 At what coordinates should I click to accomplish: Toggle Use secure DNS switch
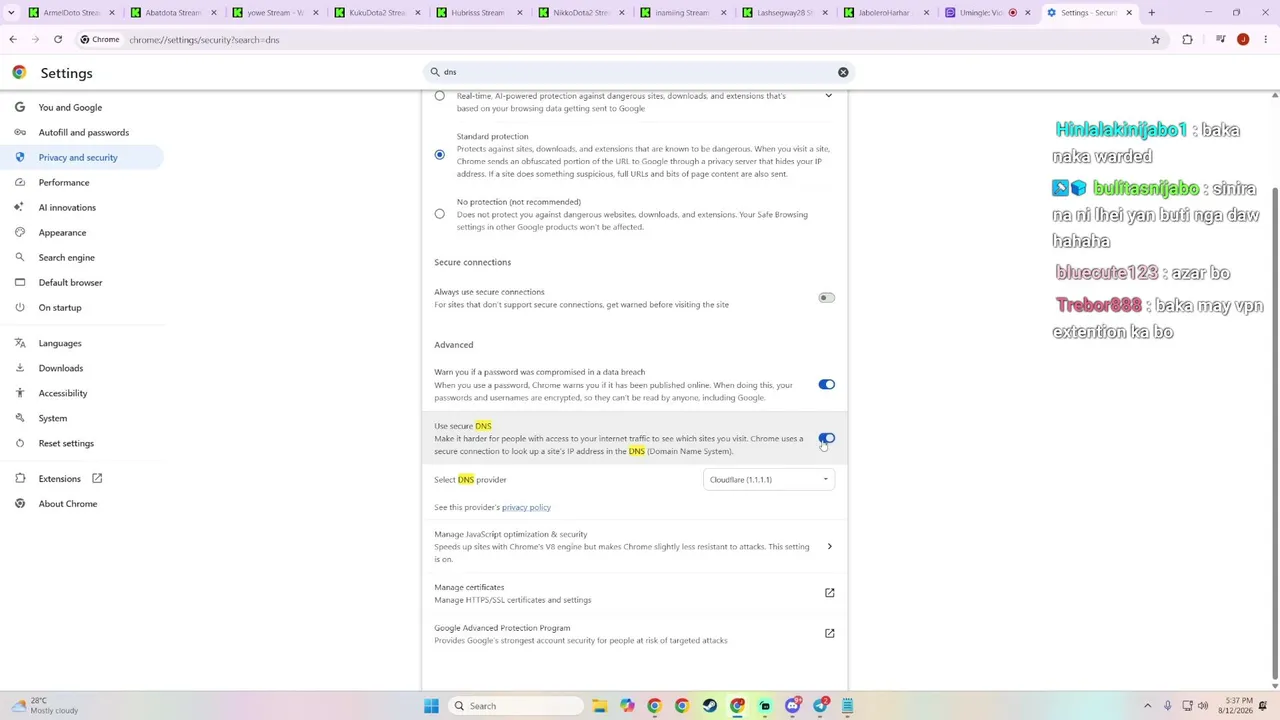826,438
